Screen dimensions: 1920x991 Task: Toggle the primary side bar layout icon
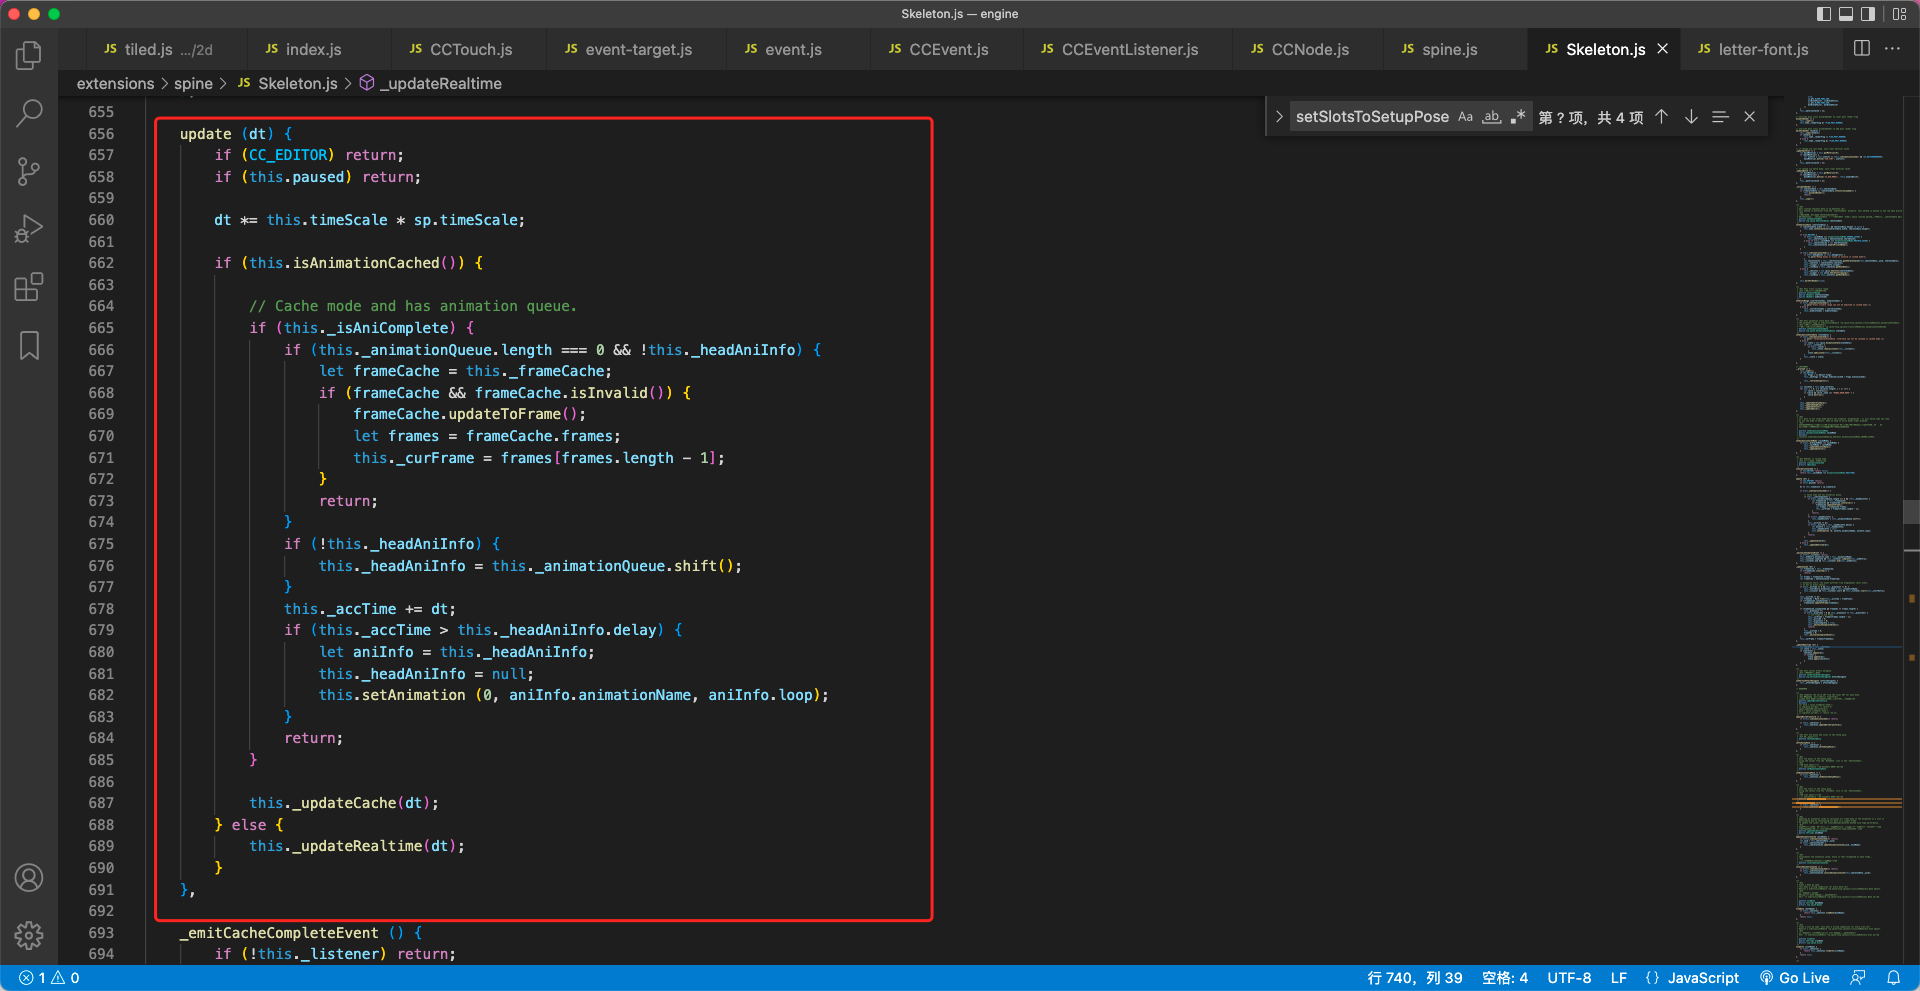pyautogui.click(x=1824, y=14)
